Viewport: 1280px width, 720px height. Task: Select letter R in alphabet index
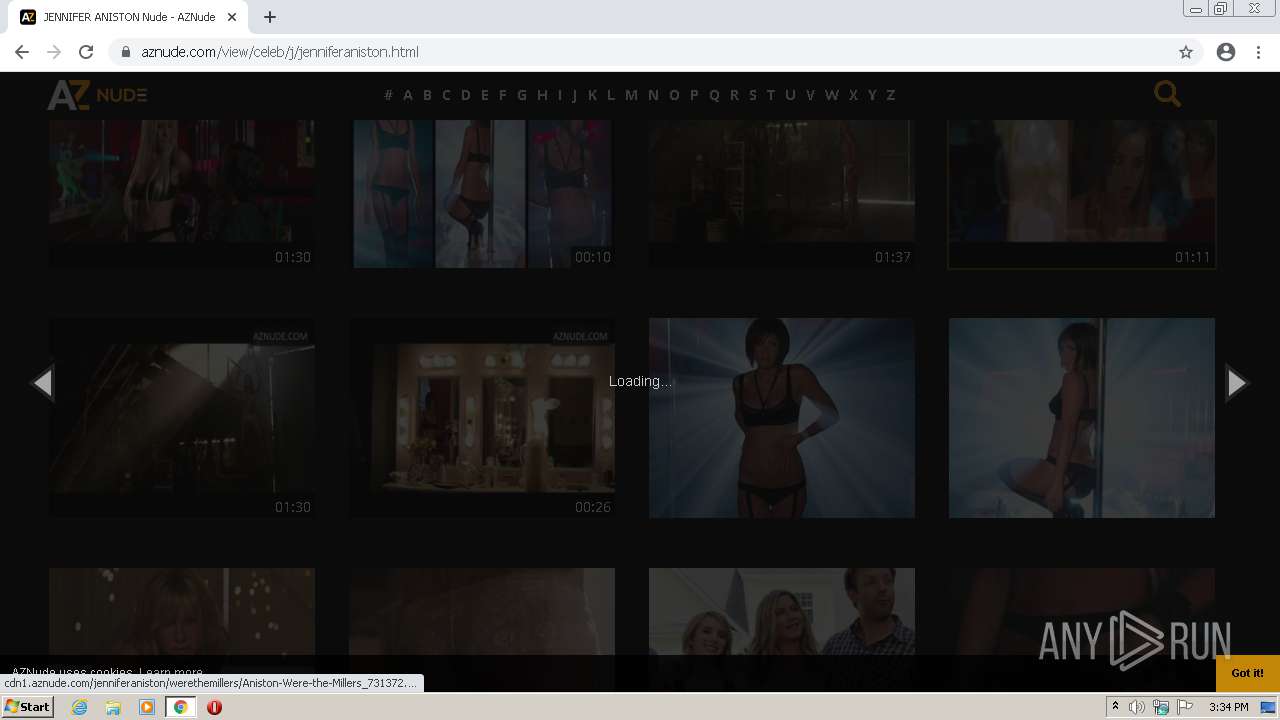click(734, 95)
